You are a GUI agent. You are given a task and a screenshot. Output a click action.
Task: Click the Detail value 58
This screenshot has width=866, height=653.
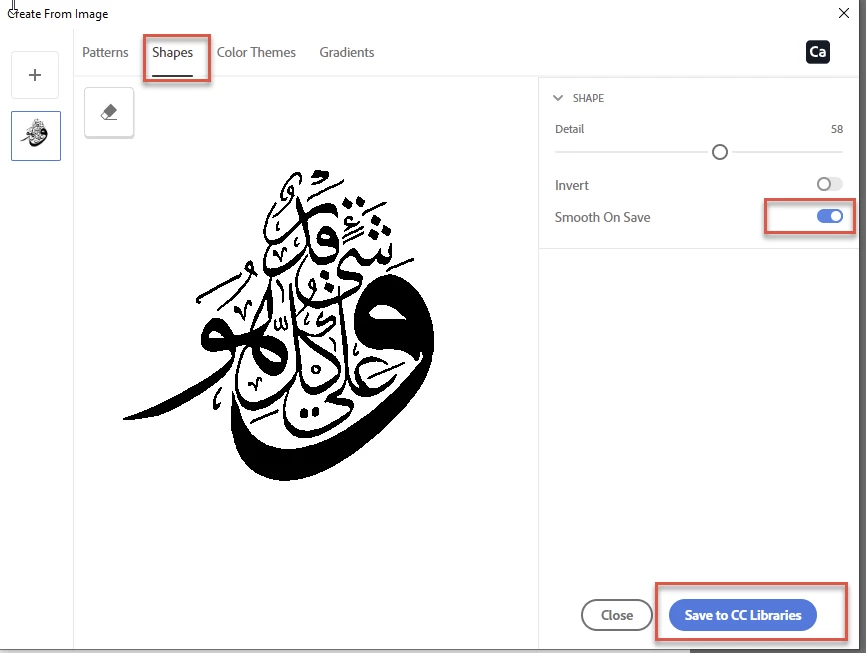[837, 129]
